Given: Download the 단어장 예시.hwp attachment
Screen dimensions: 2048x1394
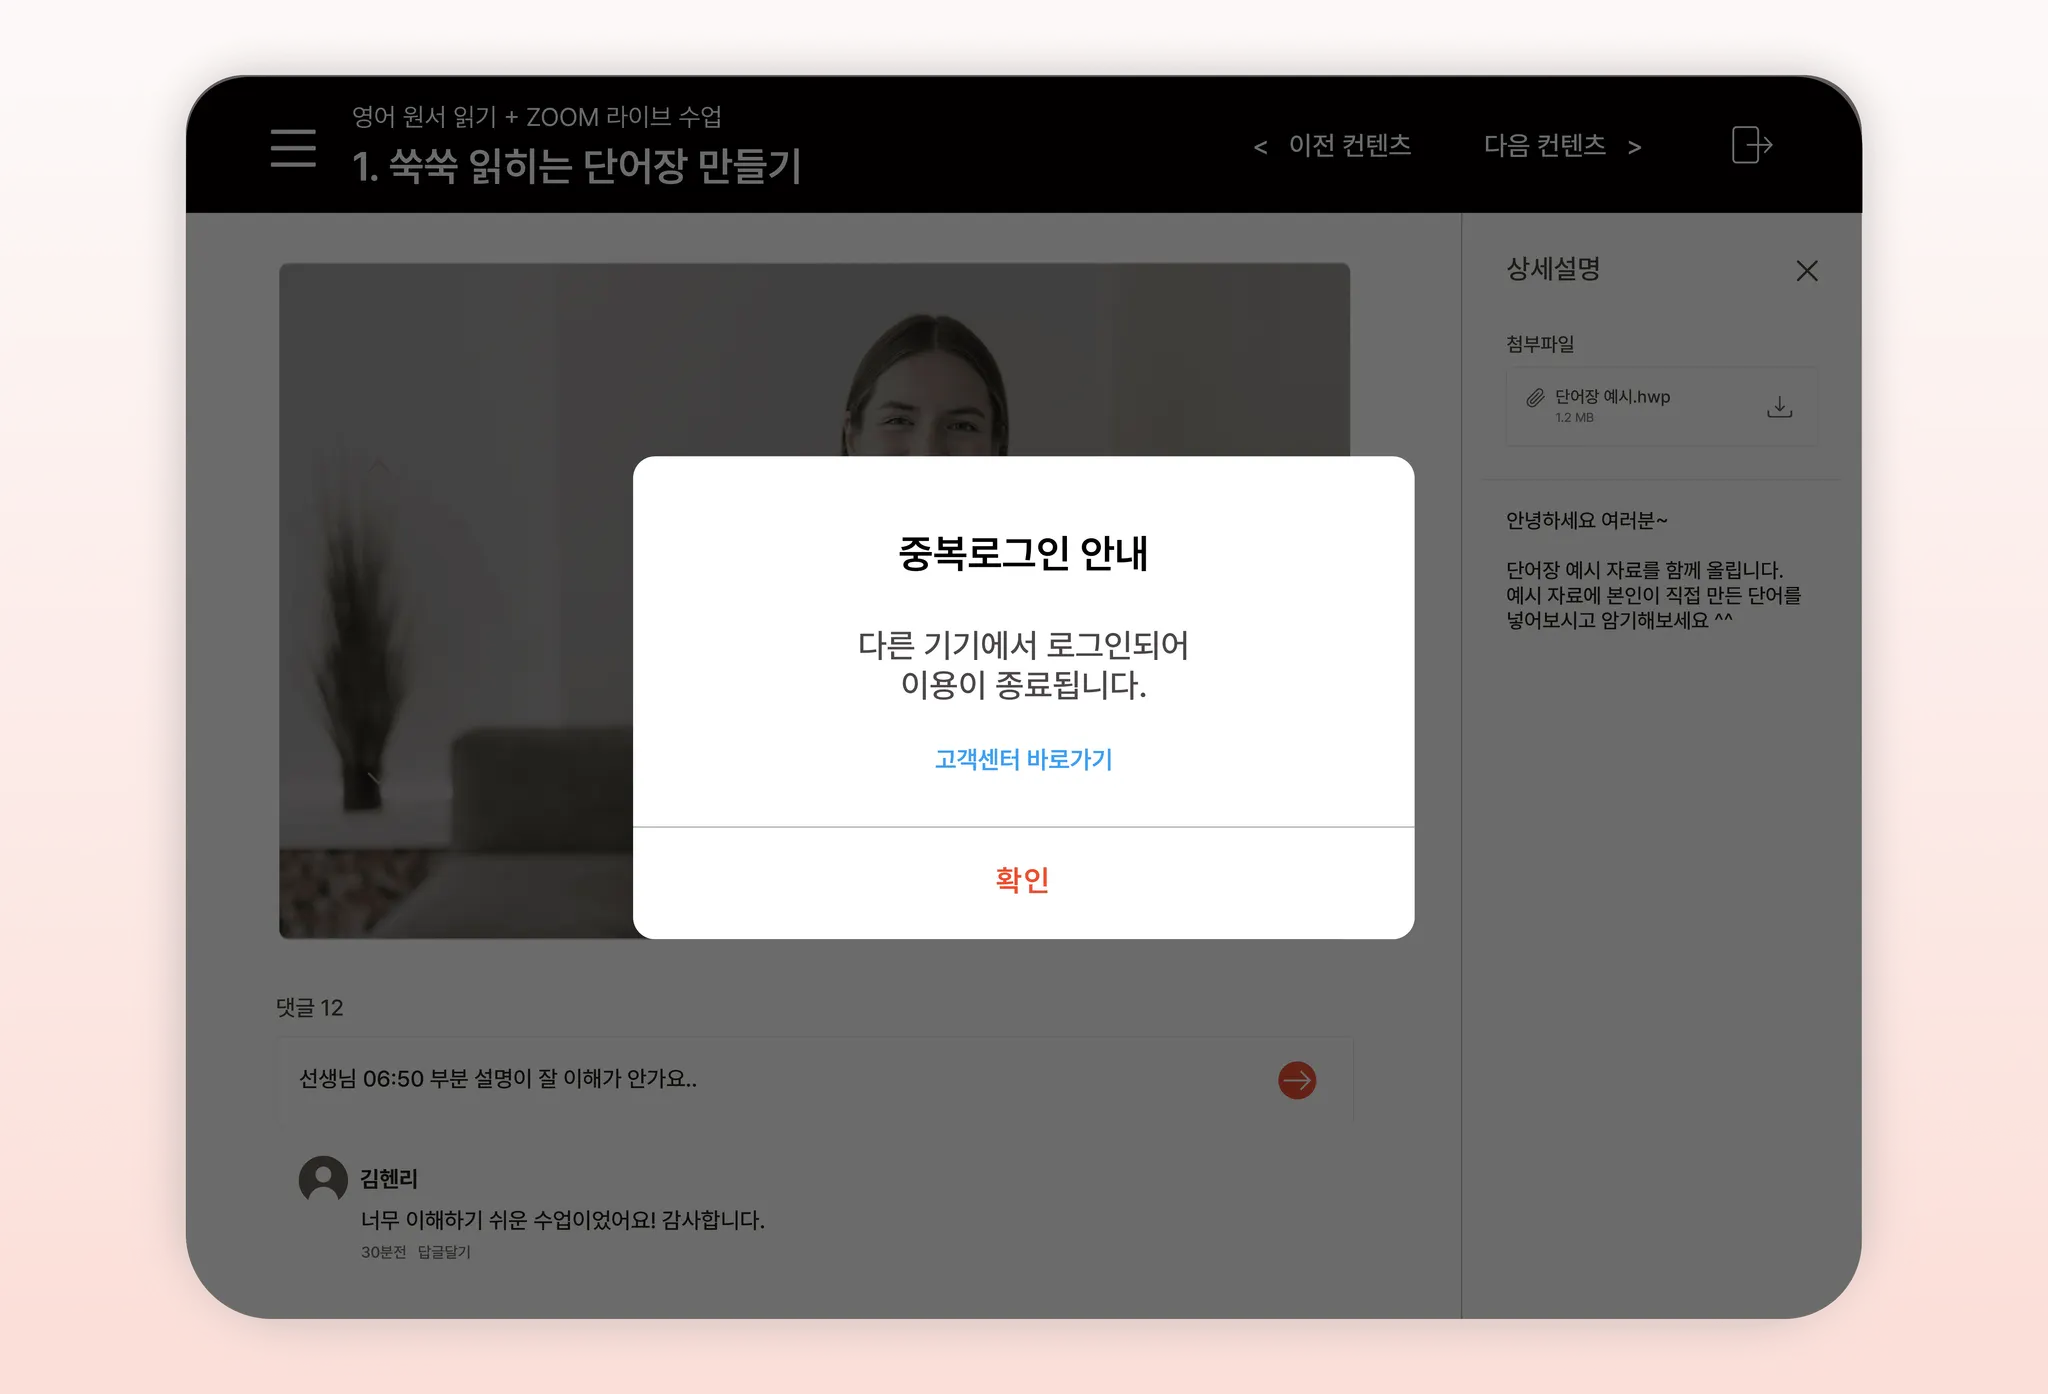Looking at the screenshot, I should pyautogui.click(x=1779, y=407).
